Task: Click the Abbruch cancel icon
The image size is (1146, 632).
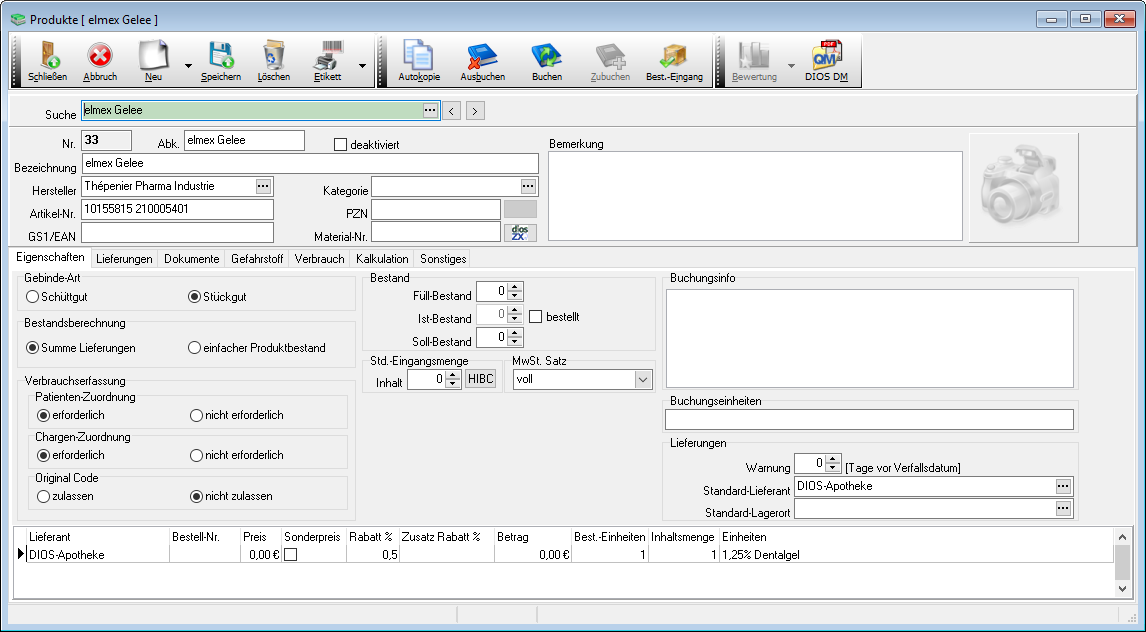Action: click(99, 56)
